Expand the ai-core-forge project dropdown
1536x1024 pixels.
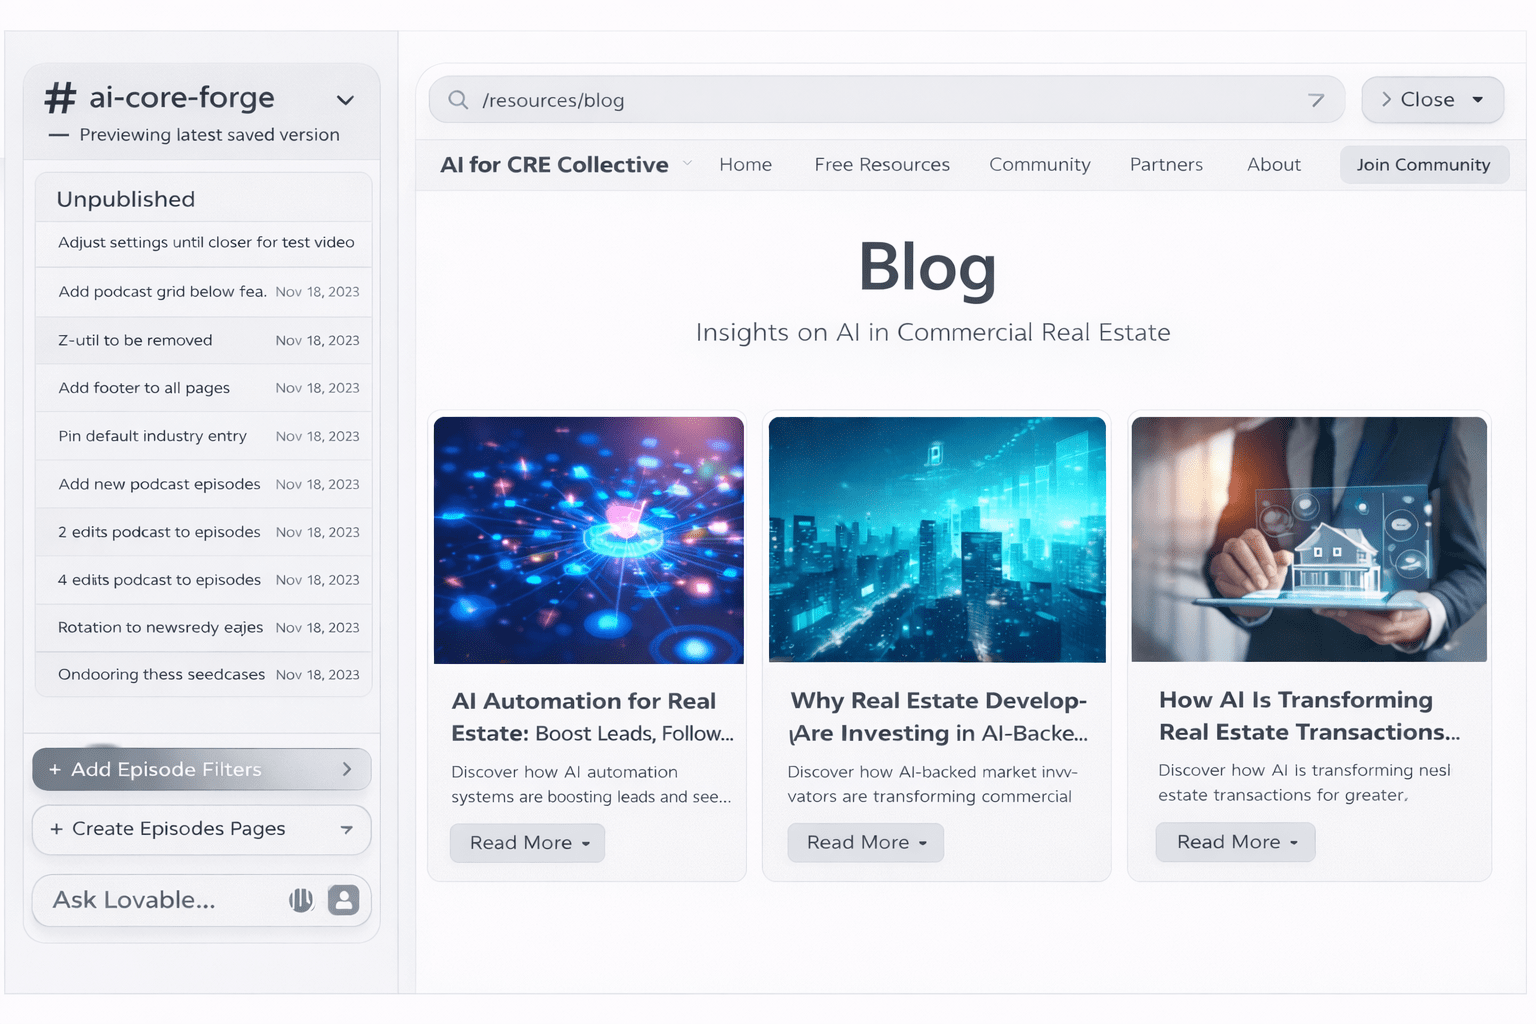345,100
